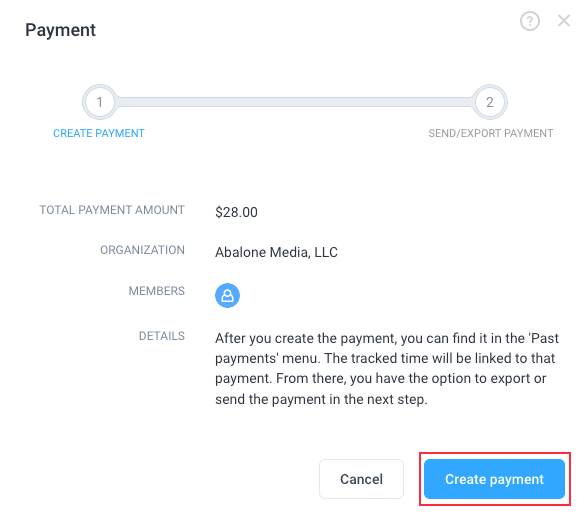The width and height of the screenshot is (586, 518).
Task: Click the ORGANIZATION field label
Action: pyautogui.click(x=142, y=250)
